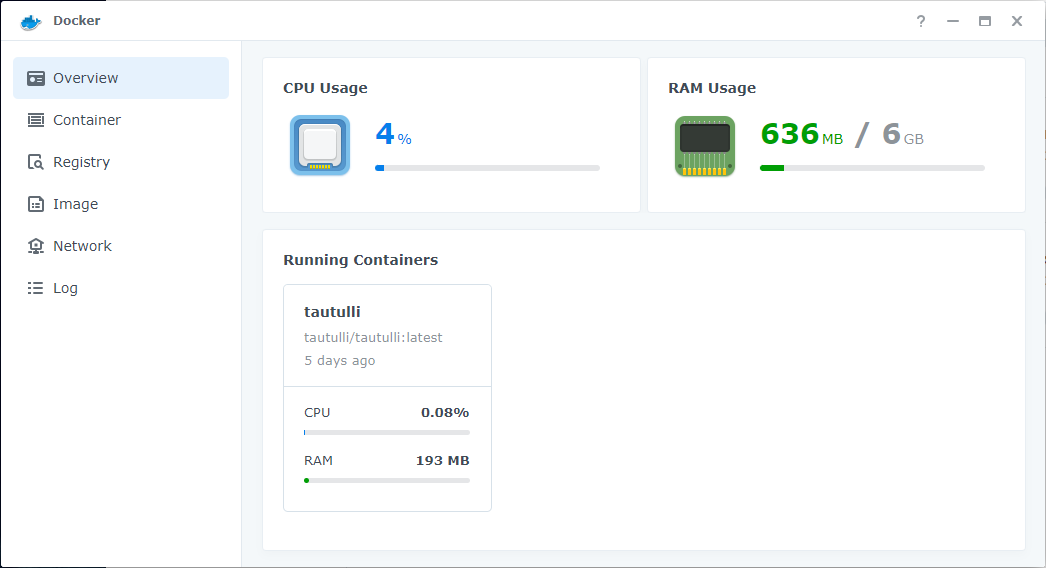Screen dimensions: 1046x568
Task: Close the Docker window
Action: 1017,21
